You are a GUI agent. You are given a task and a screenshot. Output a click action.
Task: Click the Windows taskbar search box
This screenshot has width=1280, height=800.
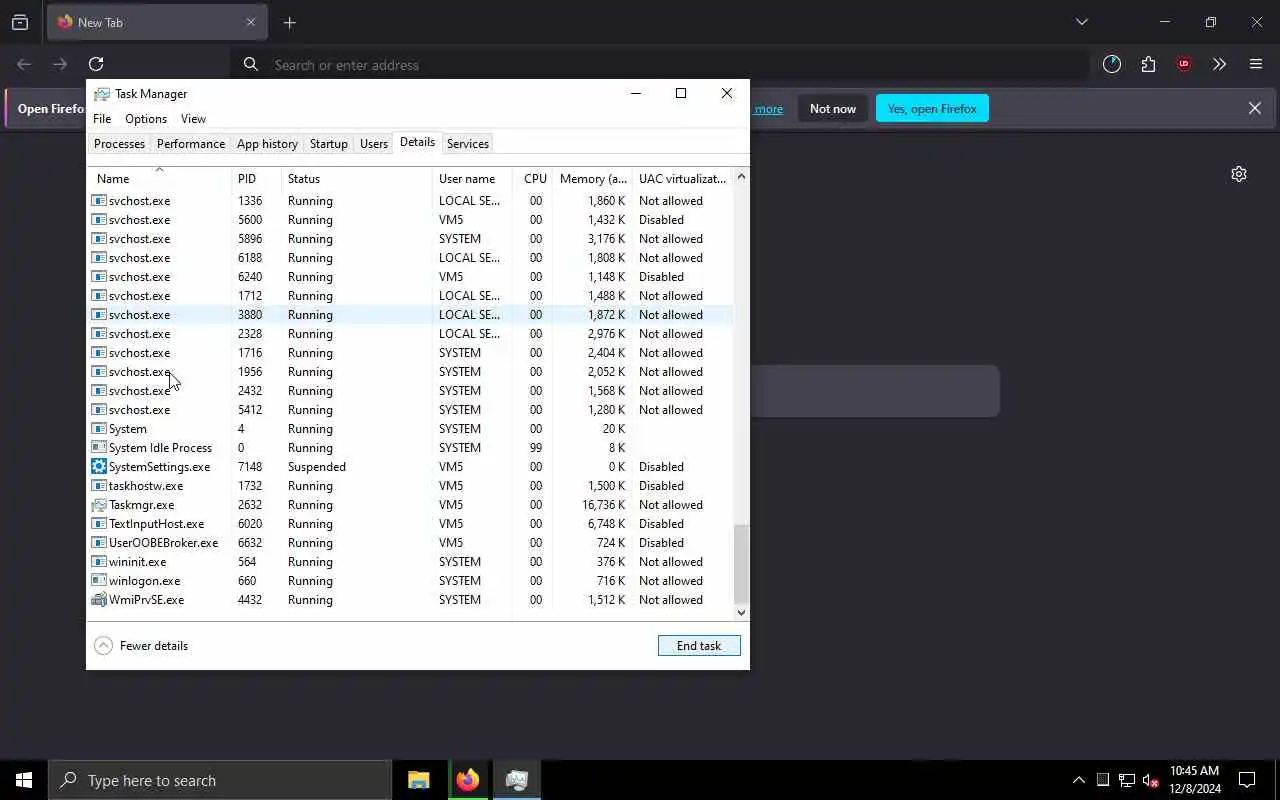coord(220,780)
